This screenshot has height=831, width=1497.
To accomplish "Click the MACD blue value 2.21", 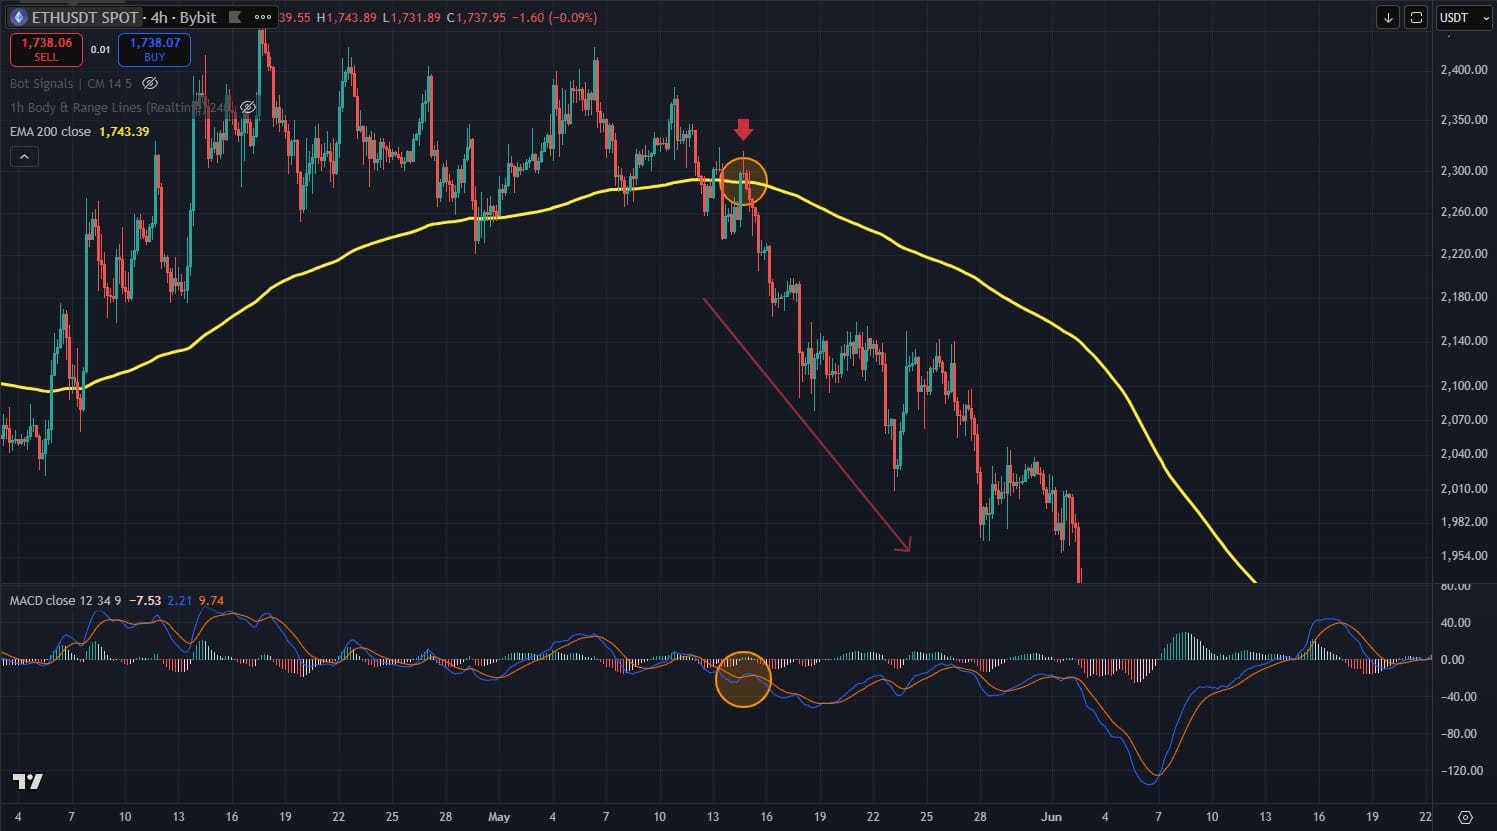I will click(x=180, y=601).
